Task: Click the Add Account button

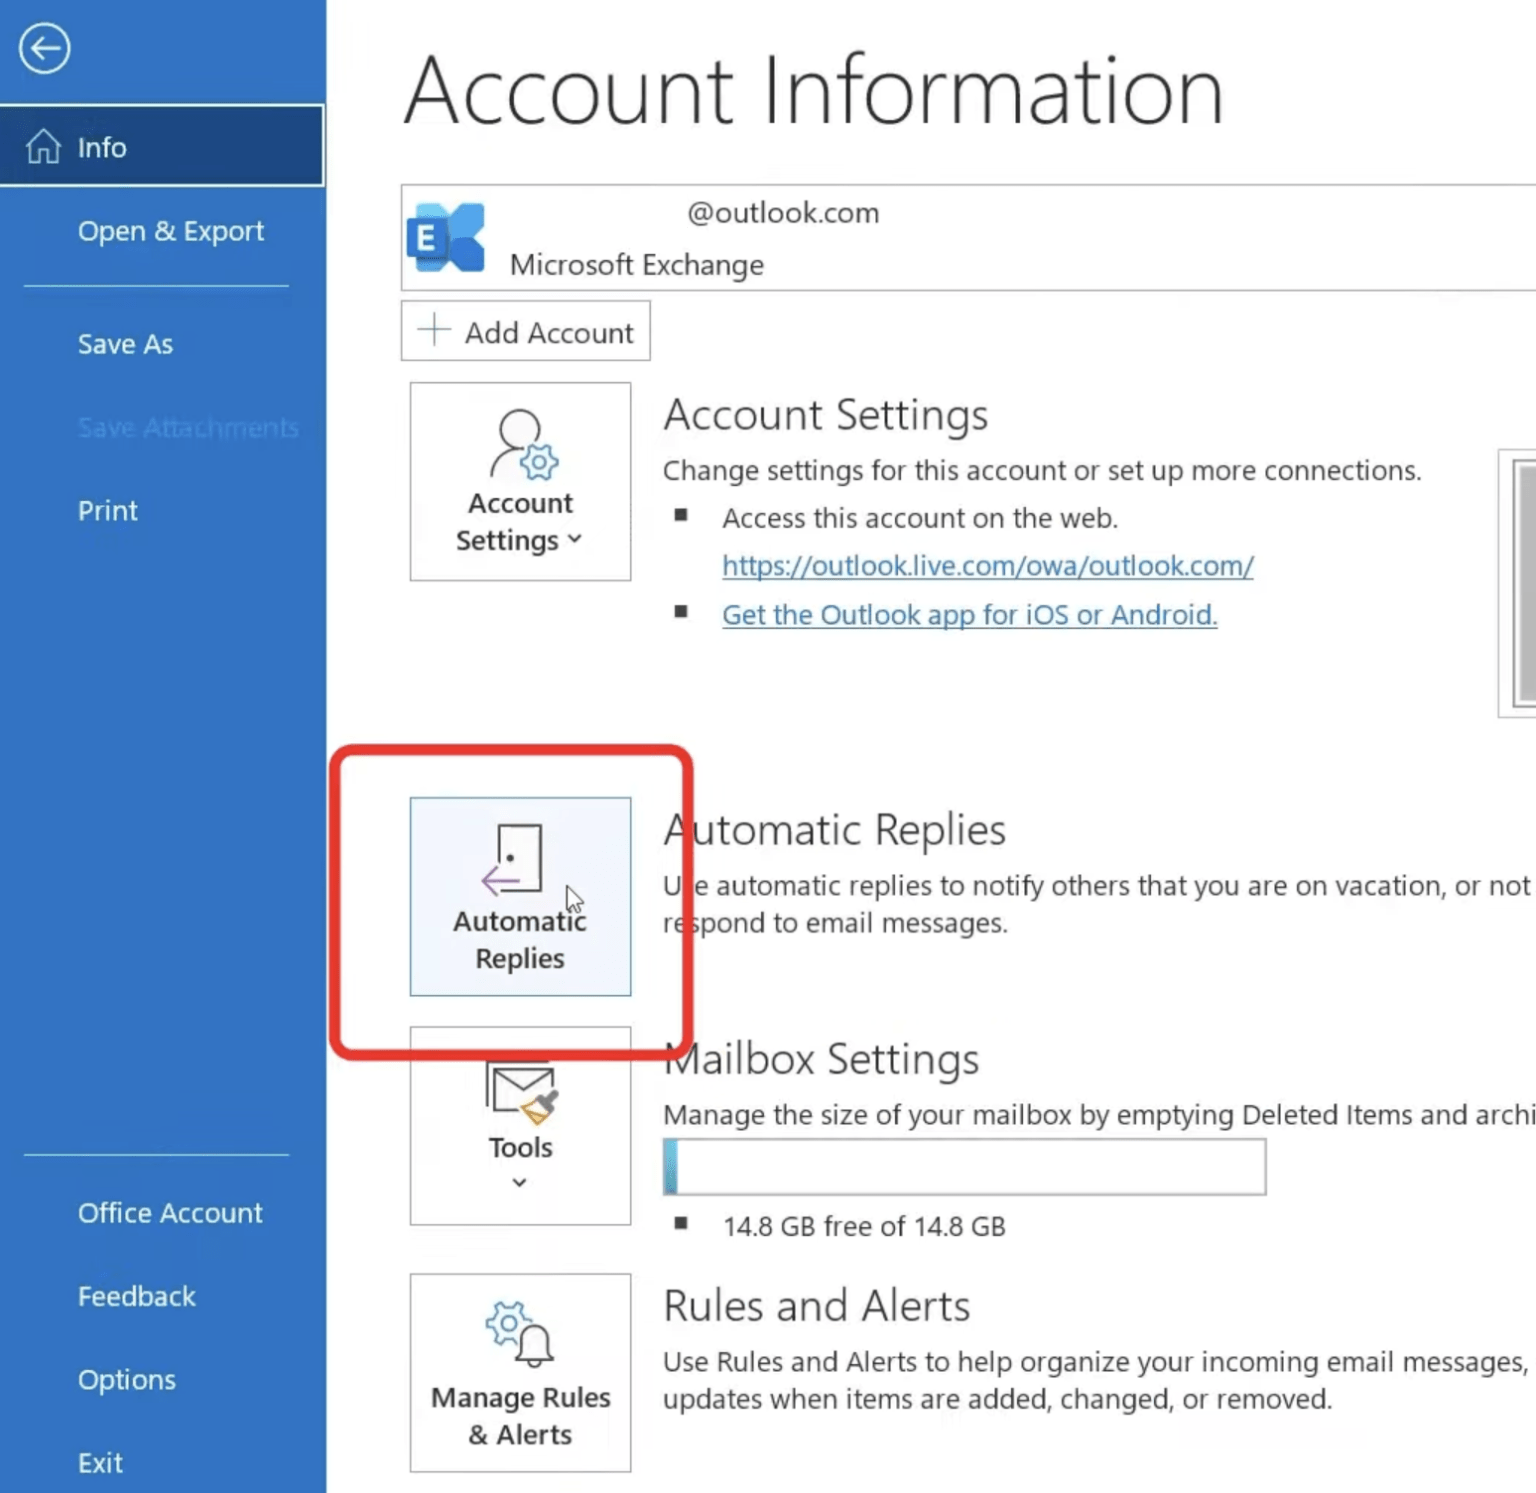Action: click(525, 331)
